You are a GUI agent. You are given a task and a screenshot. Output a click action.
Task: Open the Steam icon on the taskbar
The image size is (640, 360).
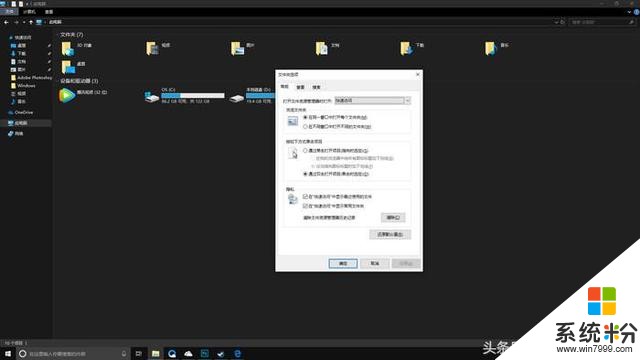click(x=221, y=353)
